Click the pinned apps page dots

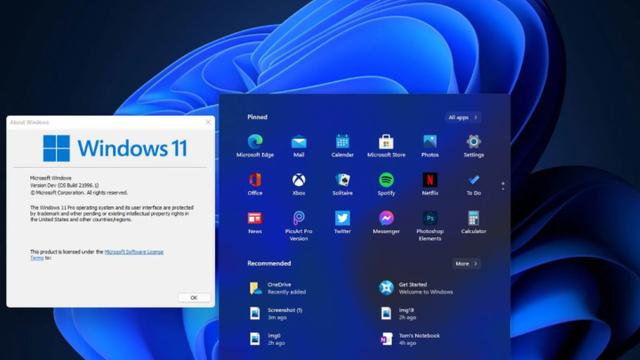pos(503,186)
